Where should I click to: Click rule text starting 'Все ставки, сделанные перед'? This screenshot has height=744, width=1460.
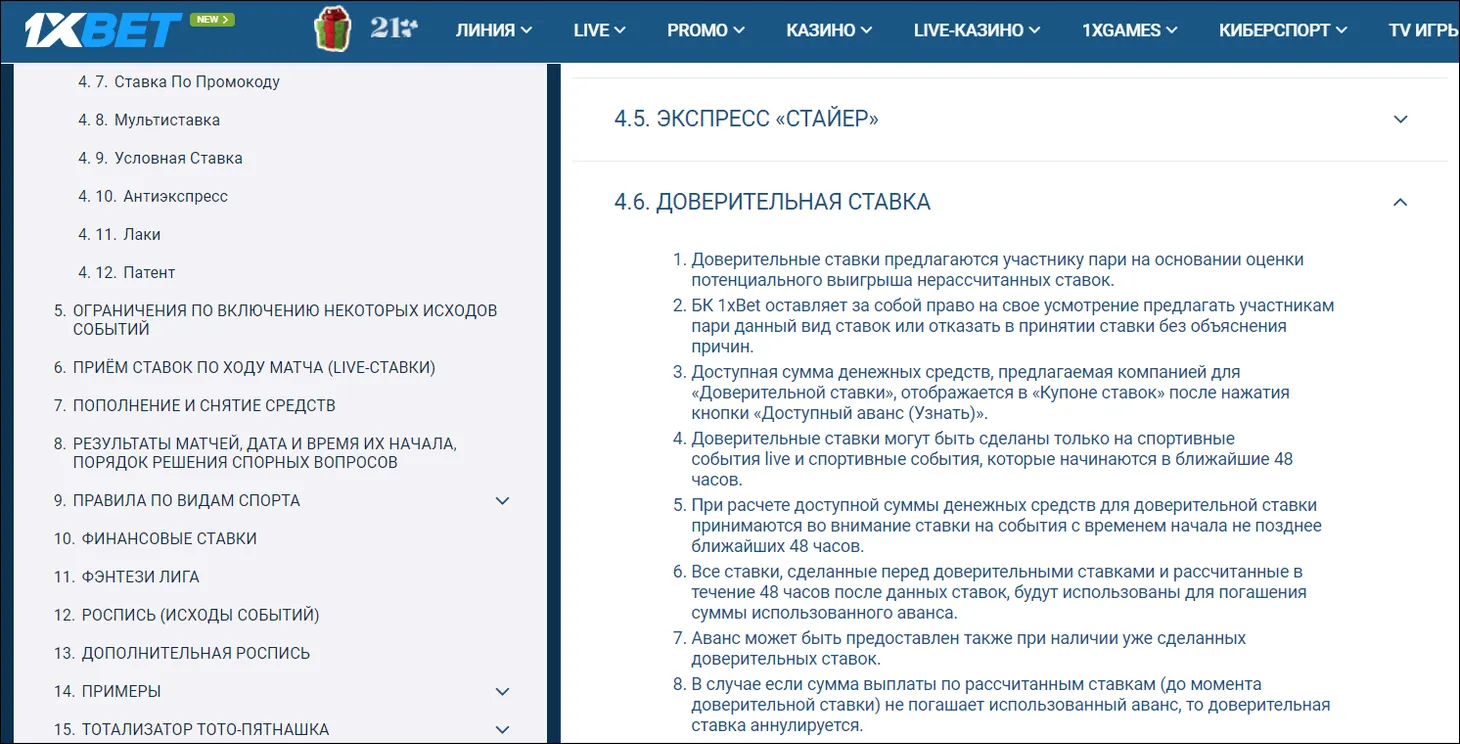999,592
